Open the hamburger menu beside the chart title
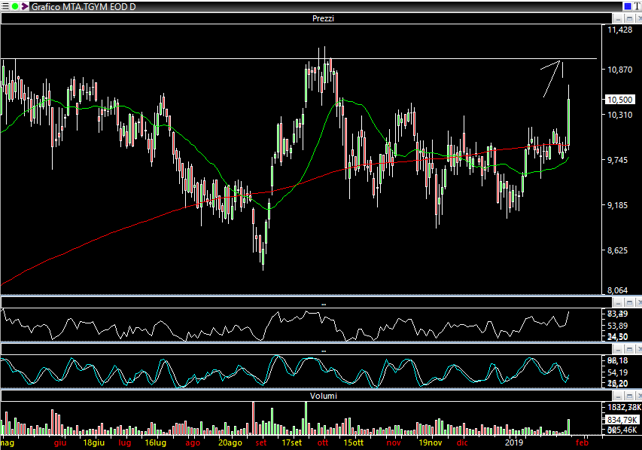 pos(5,6)
